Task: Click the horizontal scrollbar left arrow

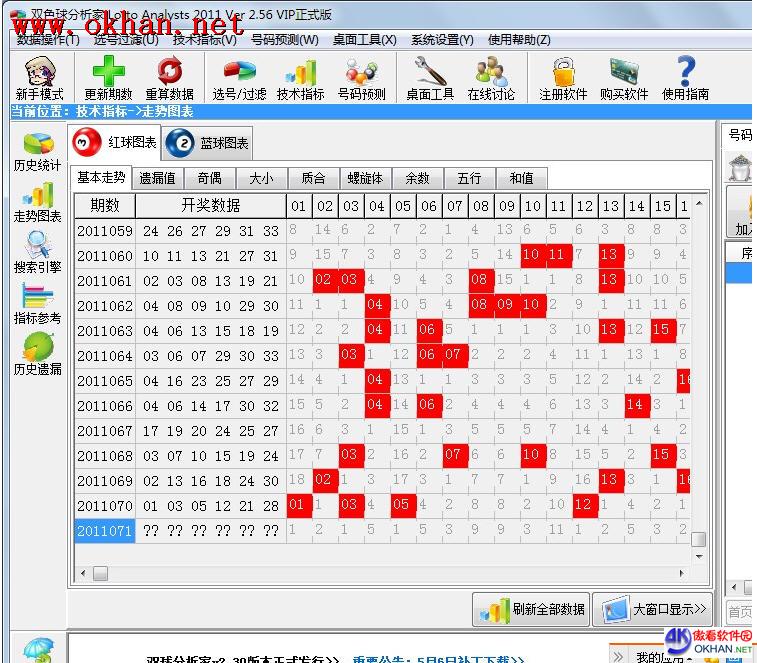Action: [83, 573]
